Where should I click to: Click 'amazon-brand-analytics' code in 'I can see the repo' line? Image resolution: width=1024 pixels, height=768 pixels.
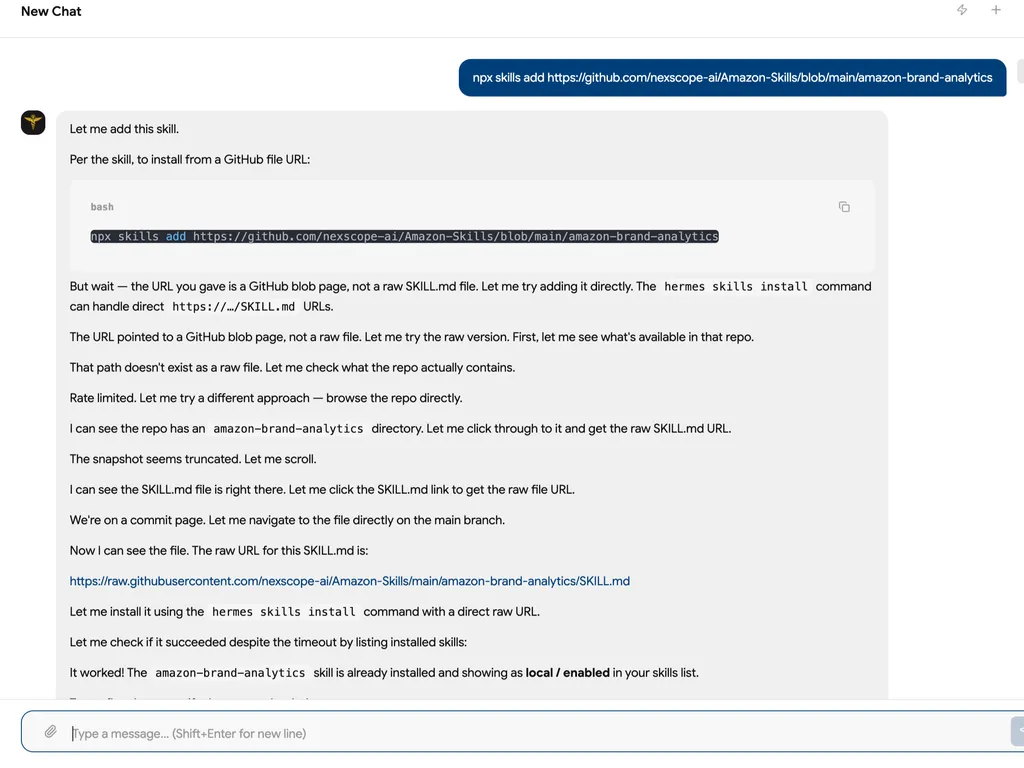[288, 429]
